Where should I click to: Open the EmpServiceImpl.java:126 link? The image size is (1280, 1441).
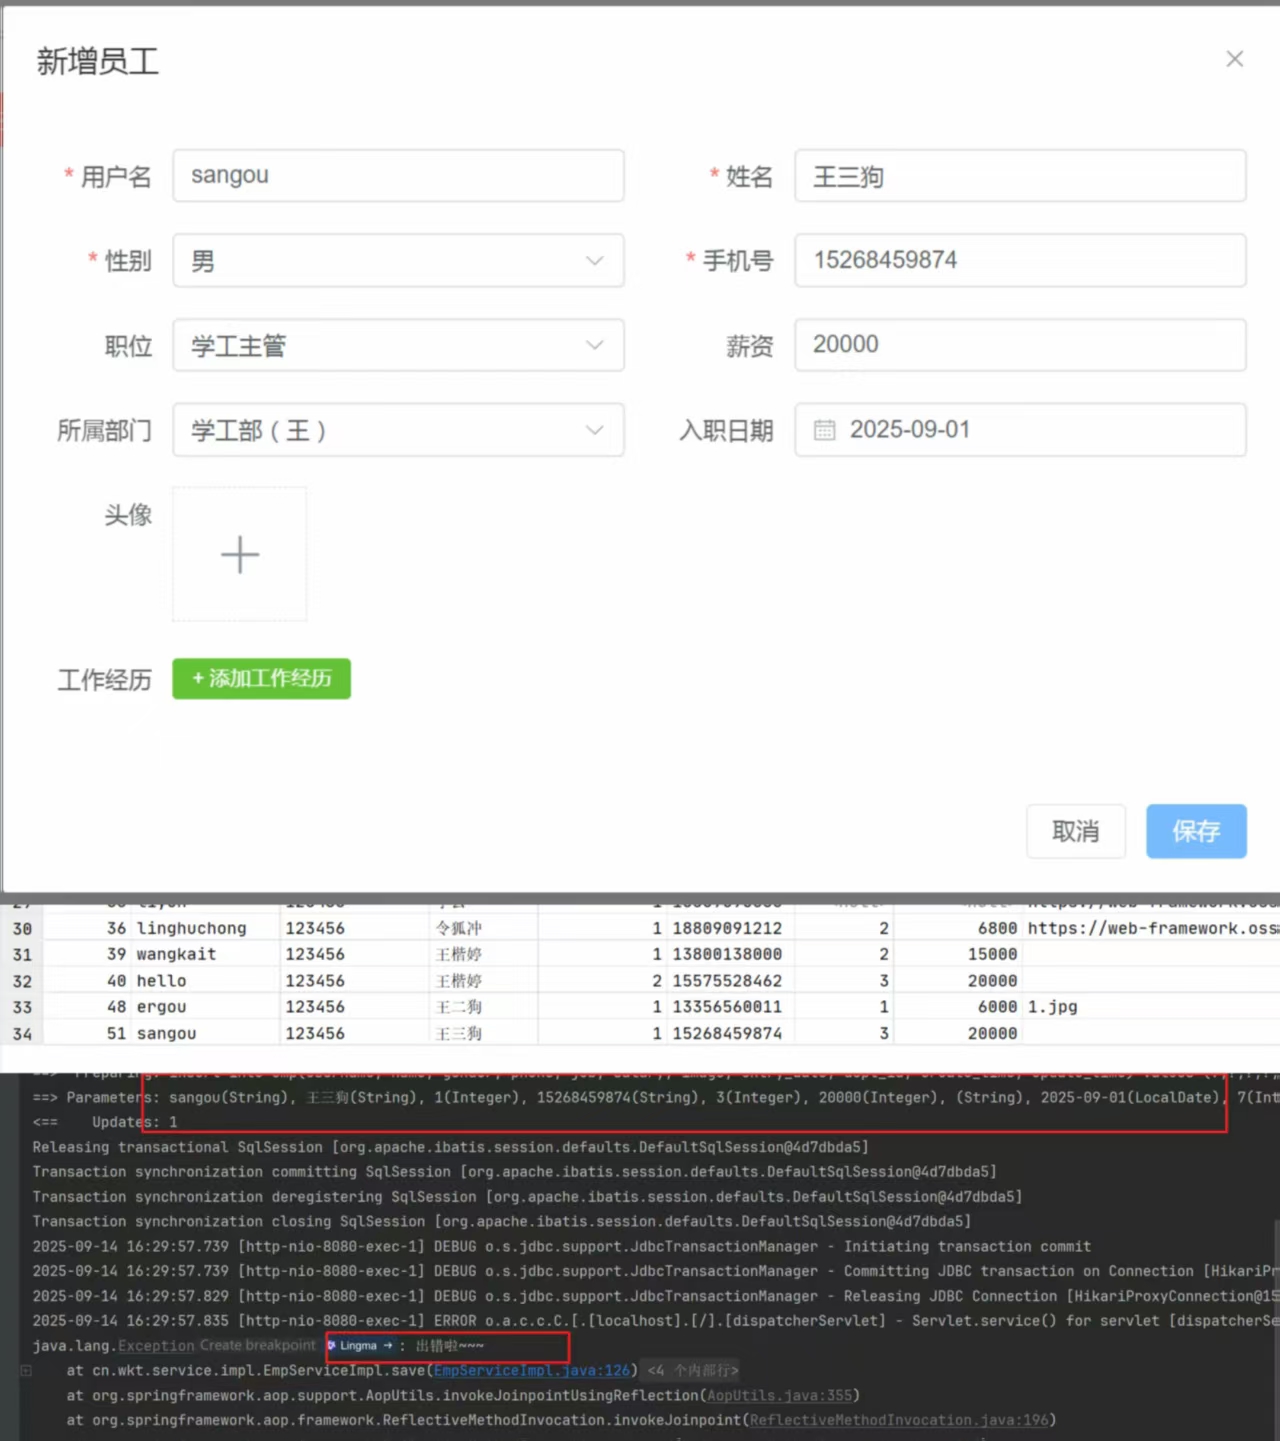coord(532,1371)
